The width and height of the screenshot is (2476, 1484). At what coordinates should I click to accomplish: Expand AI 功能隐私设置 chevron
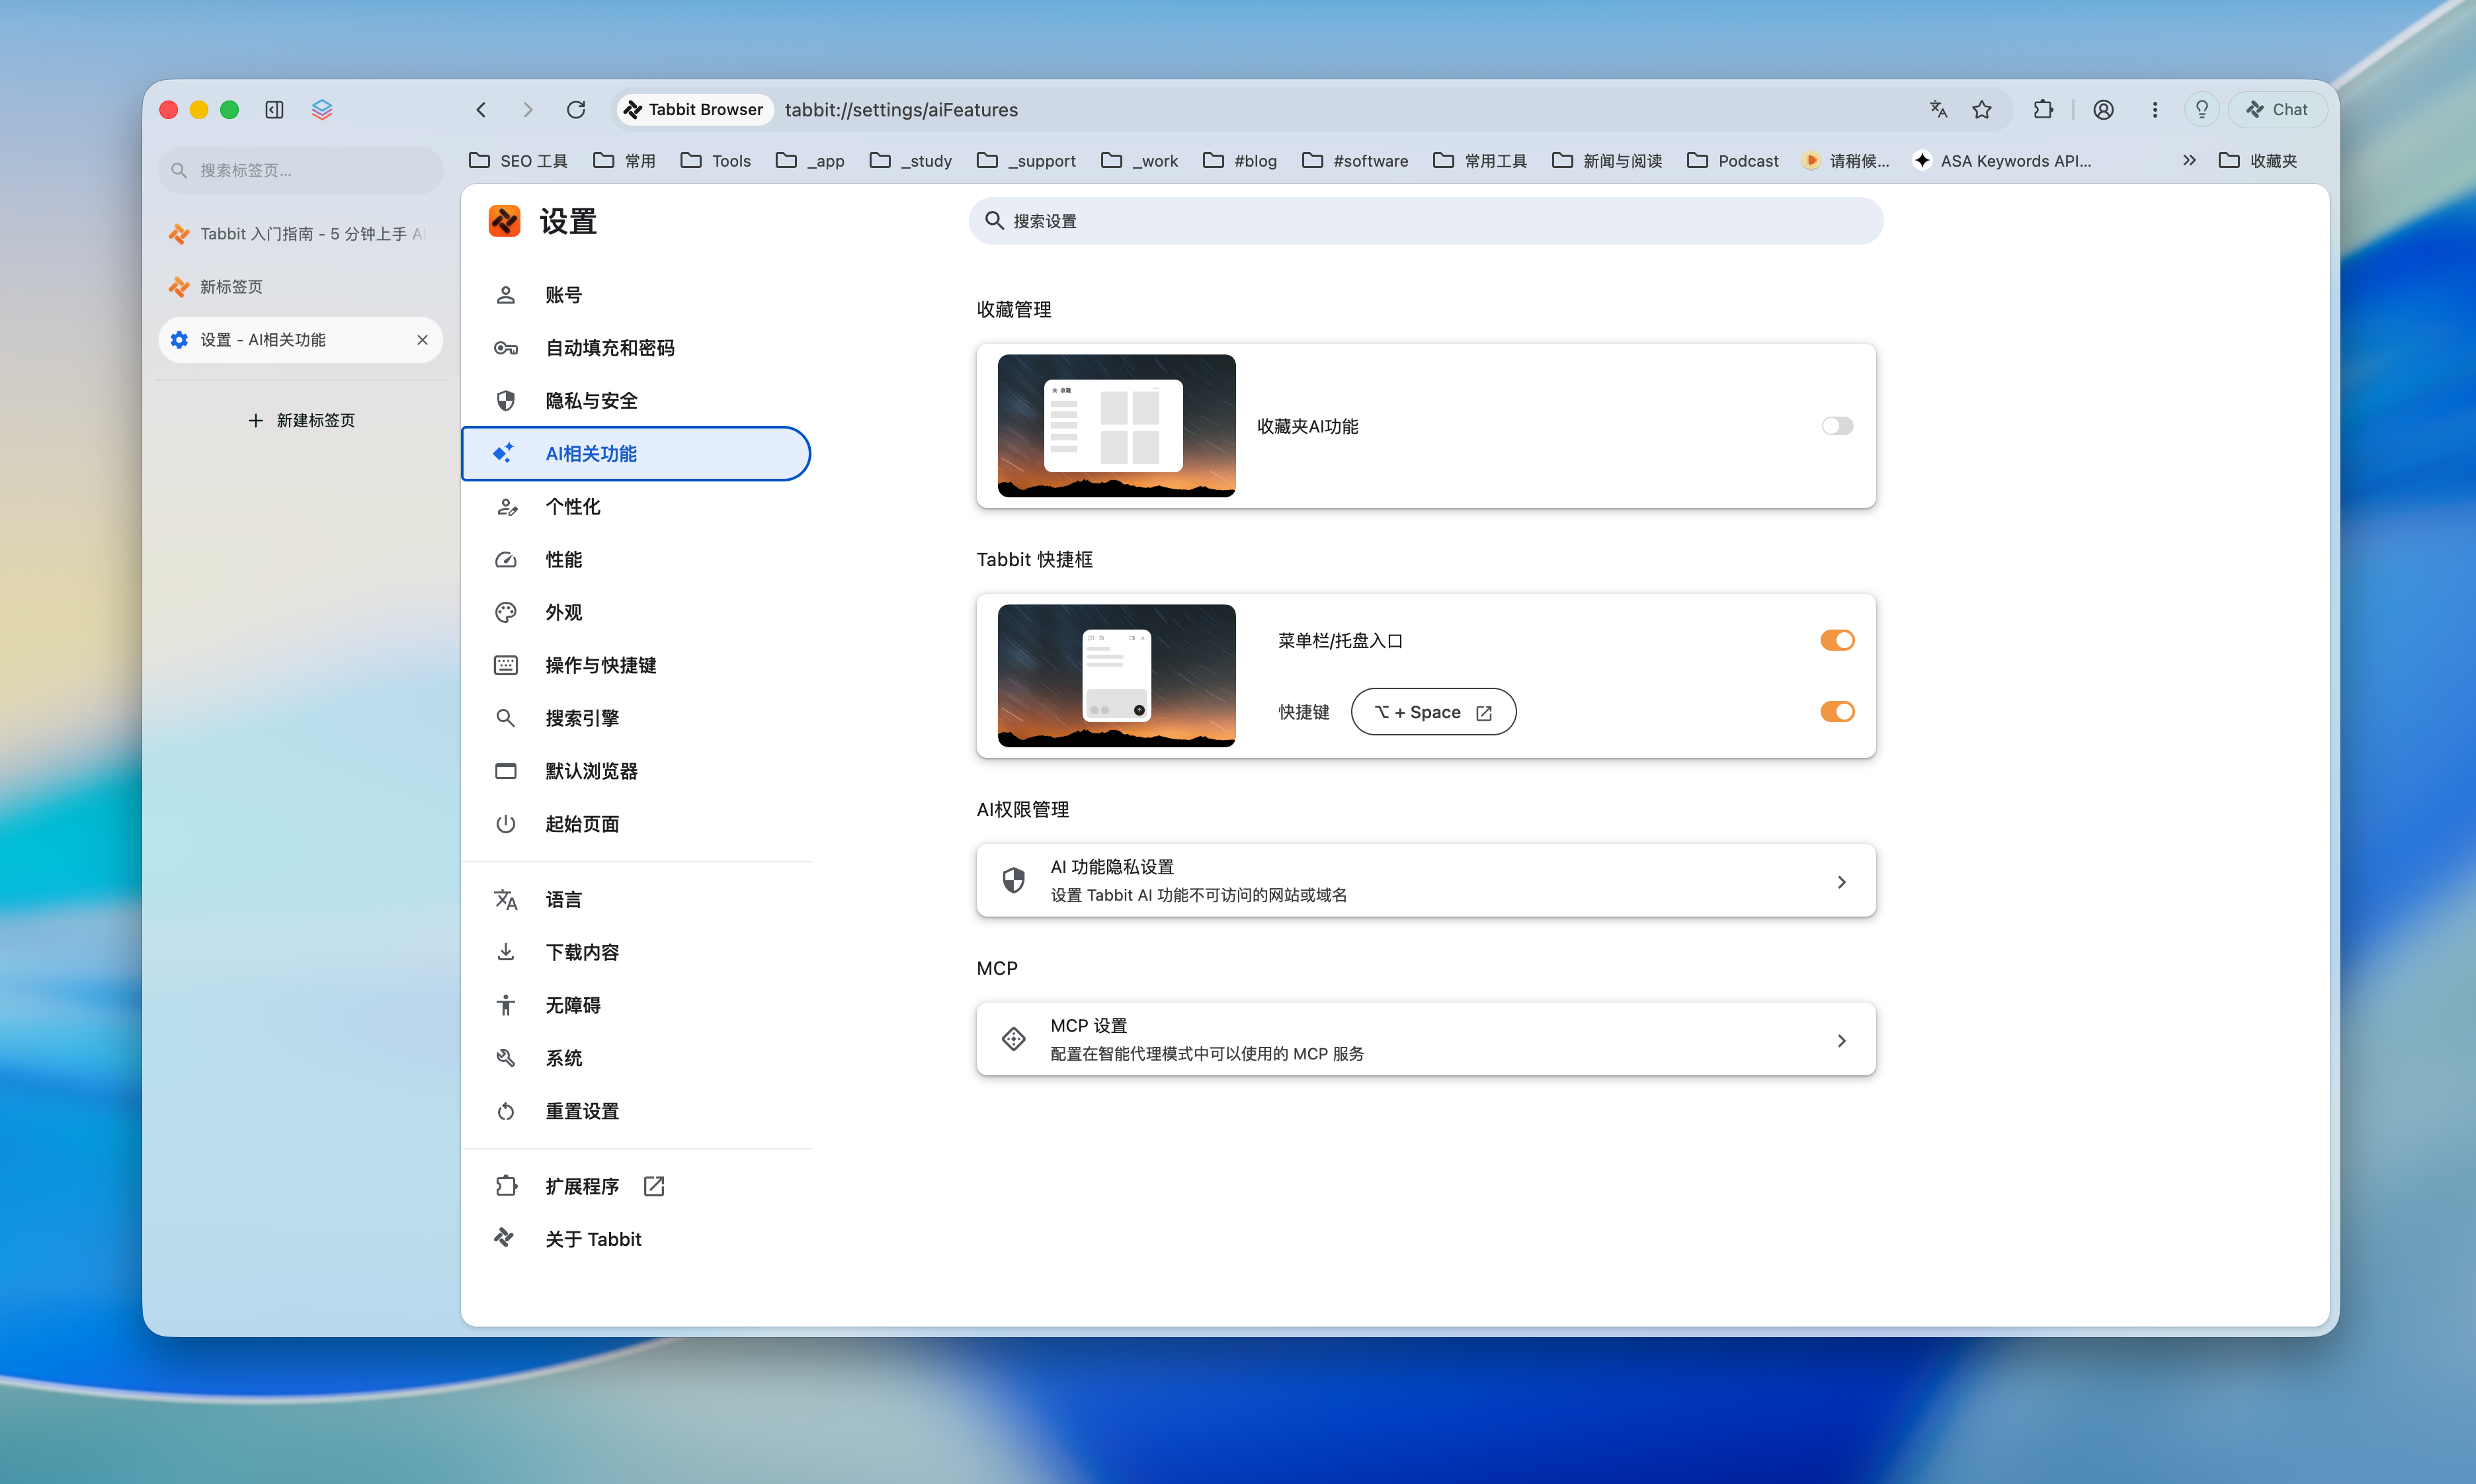click(x=1841, y=882)
